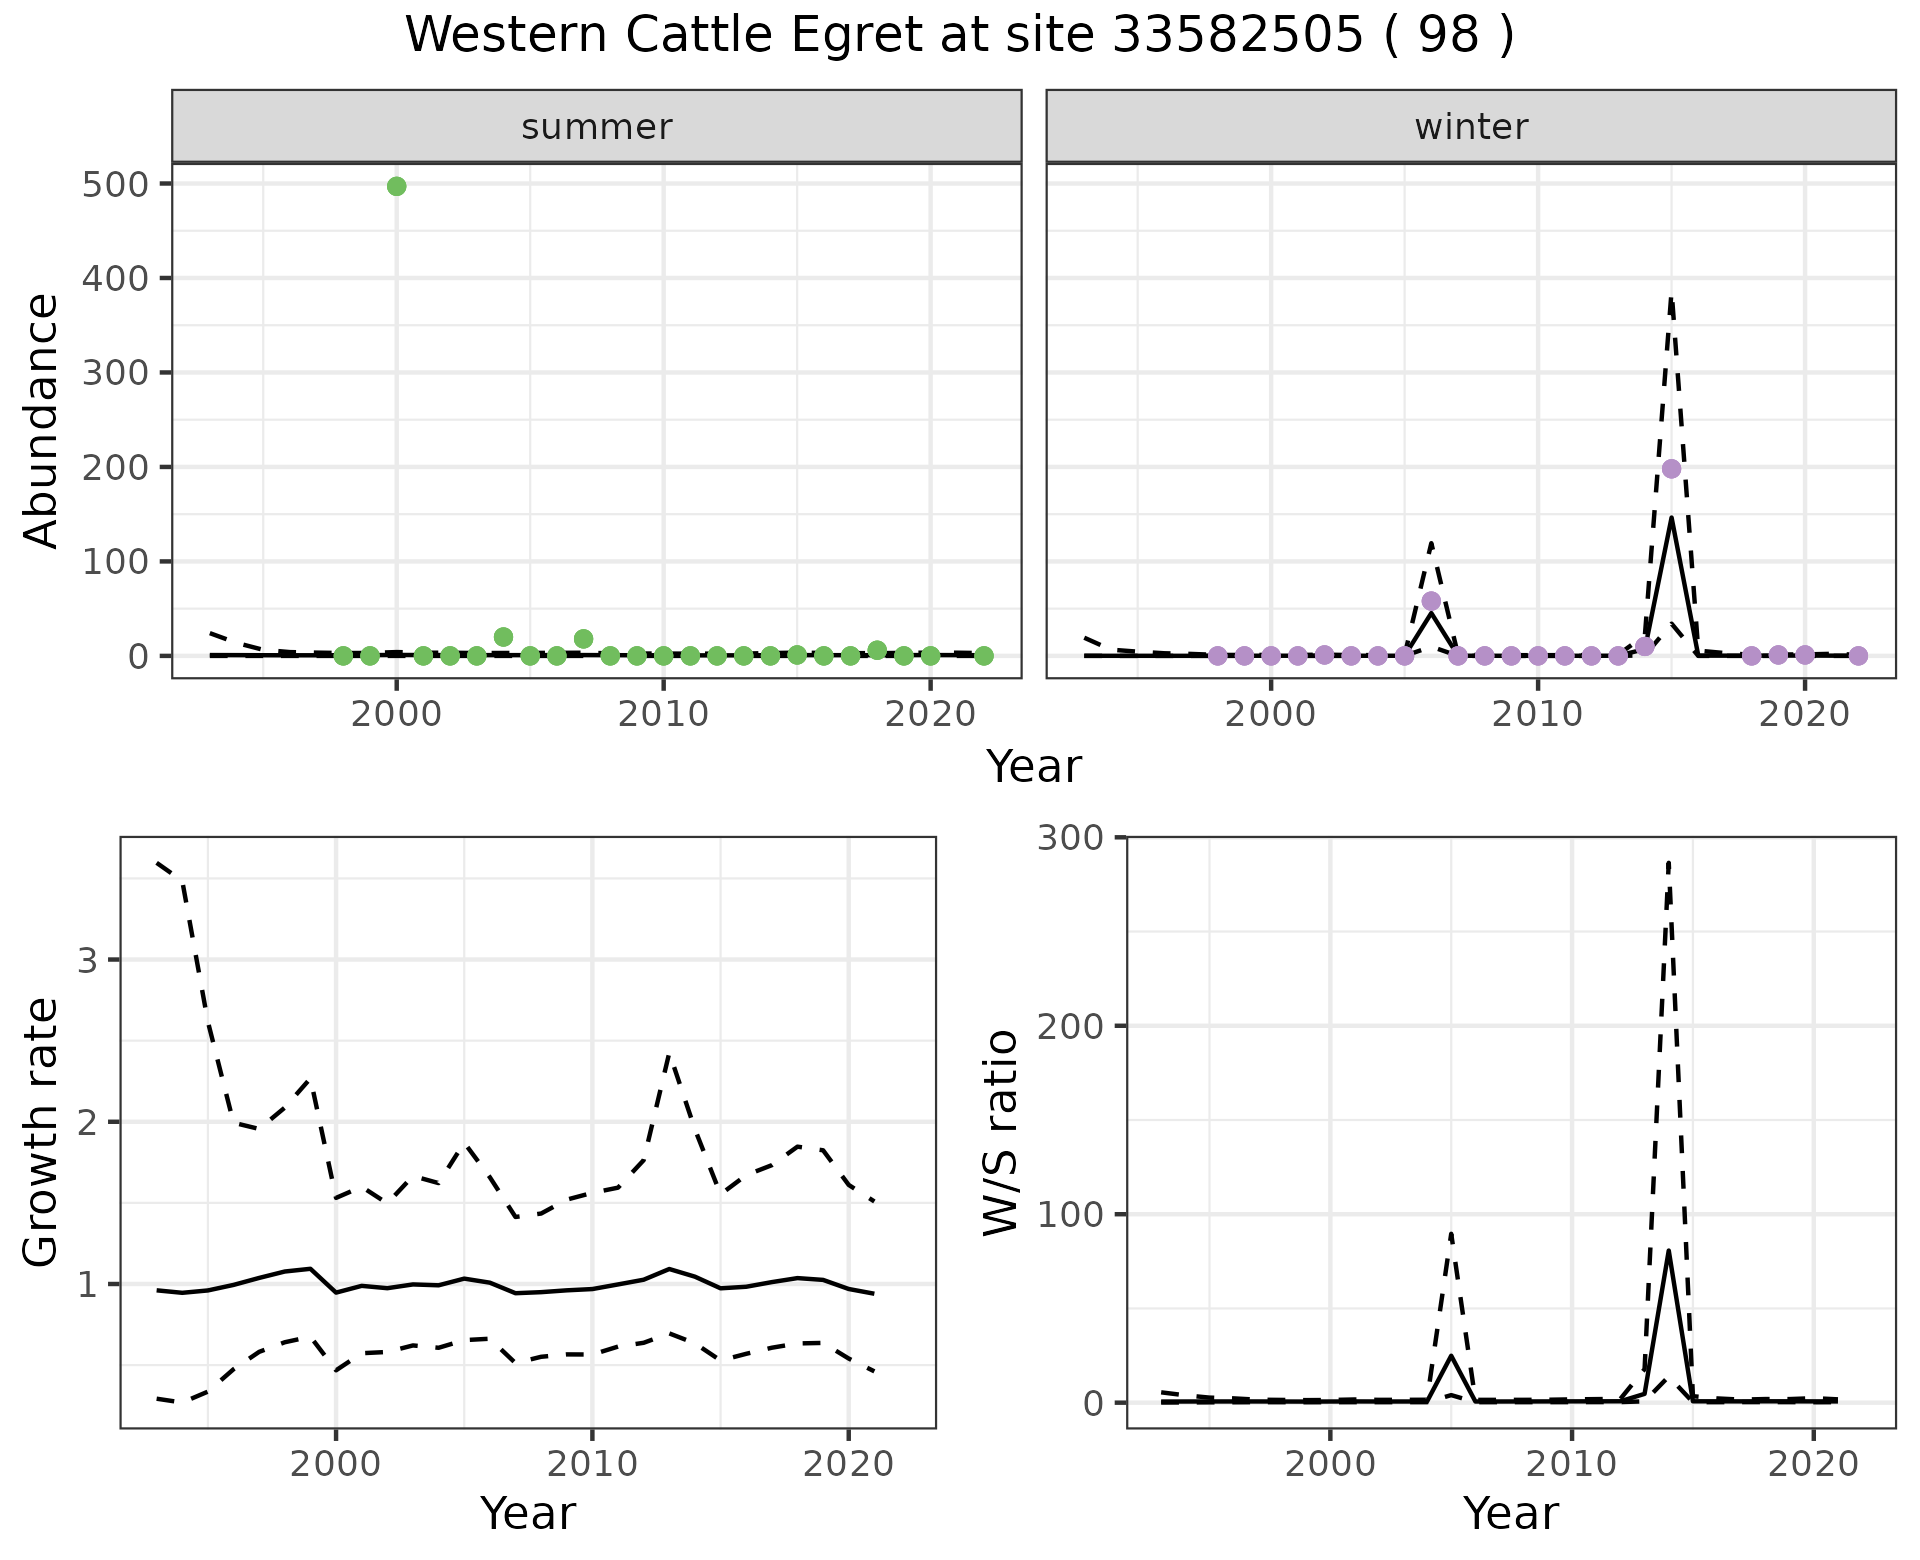1920x1560 pixels.
Task: Click the W/S ratio y-axis label
Action: (1001, 1132)
